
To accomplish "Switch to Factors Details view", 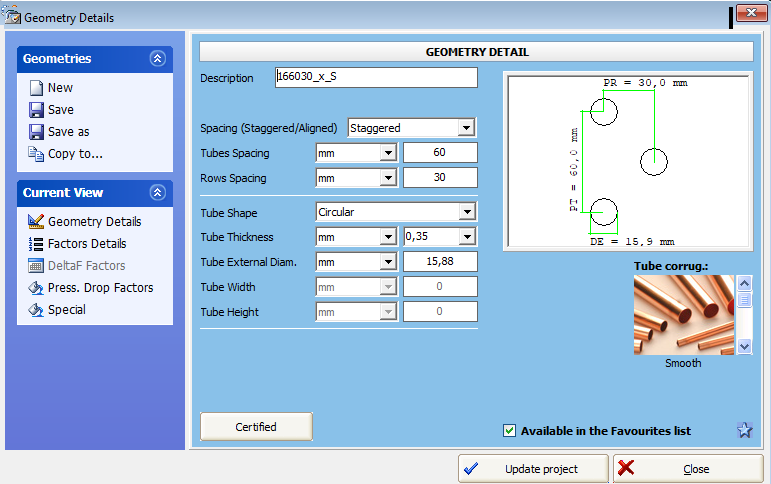I will pyautogui.click(x=87, y=243).
